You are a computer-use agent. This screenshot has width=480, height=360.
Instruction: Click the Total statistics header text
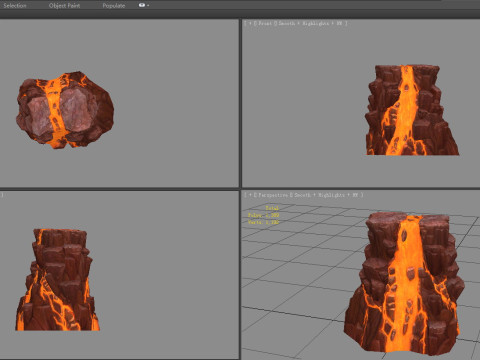[x=272, y=208]
